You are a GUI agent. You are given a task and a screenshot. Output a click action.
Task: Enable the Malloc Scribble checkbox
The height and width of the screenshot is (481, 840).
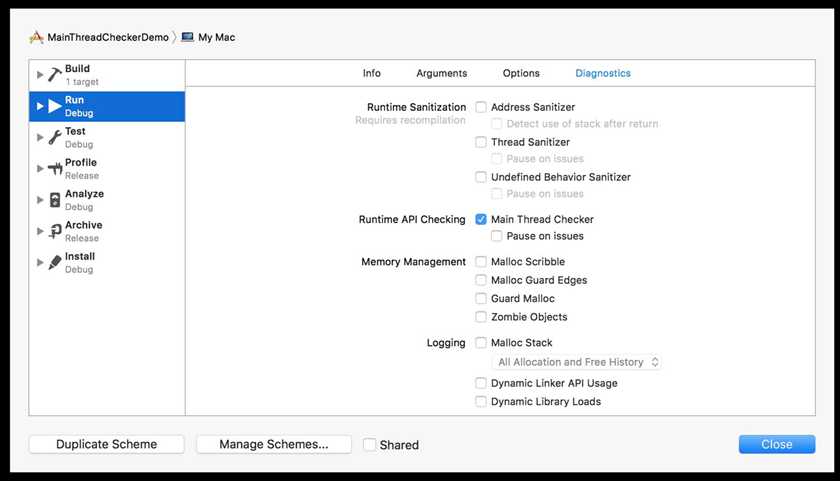pos(481,261)
